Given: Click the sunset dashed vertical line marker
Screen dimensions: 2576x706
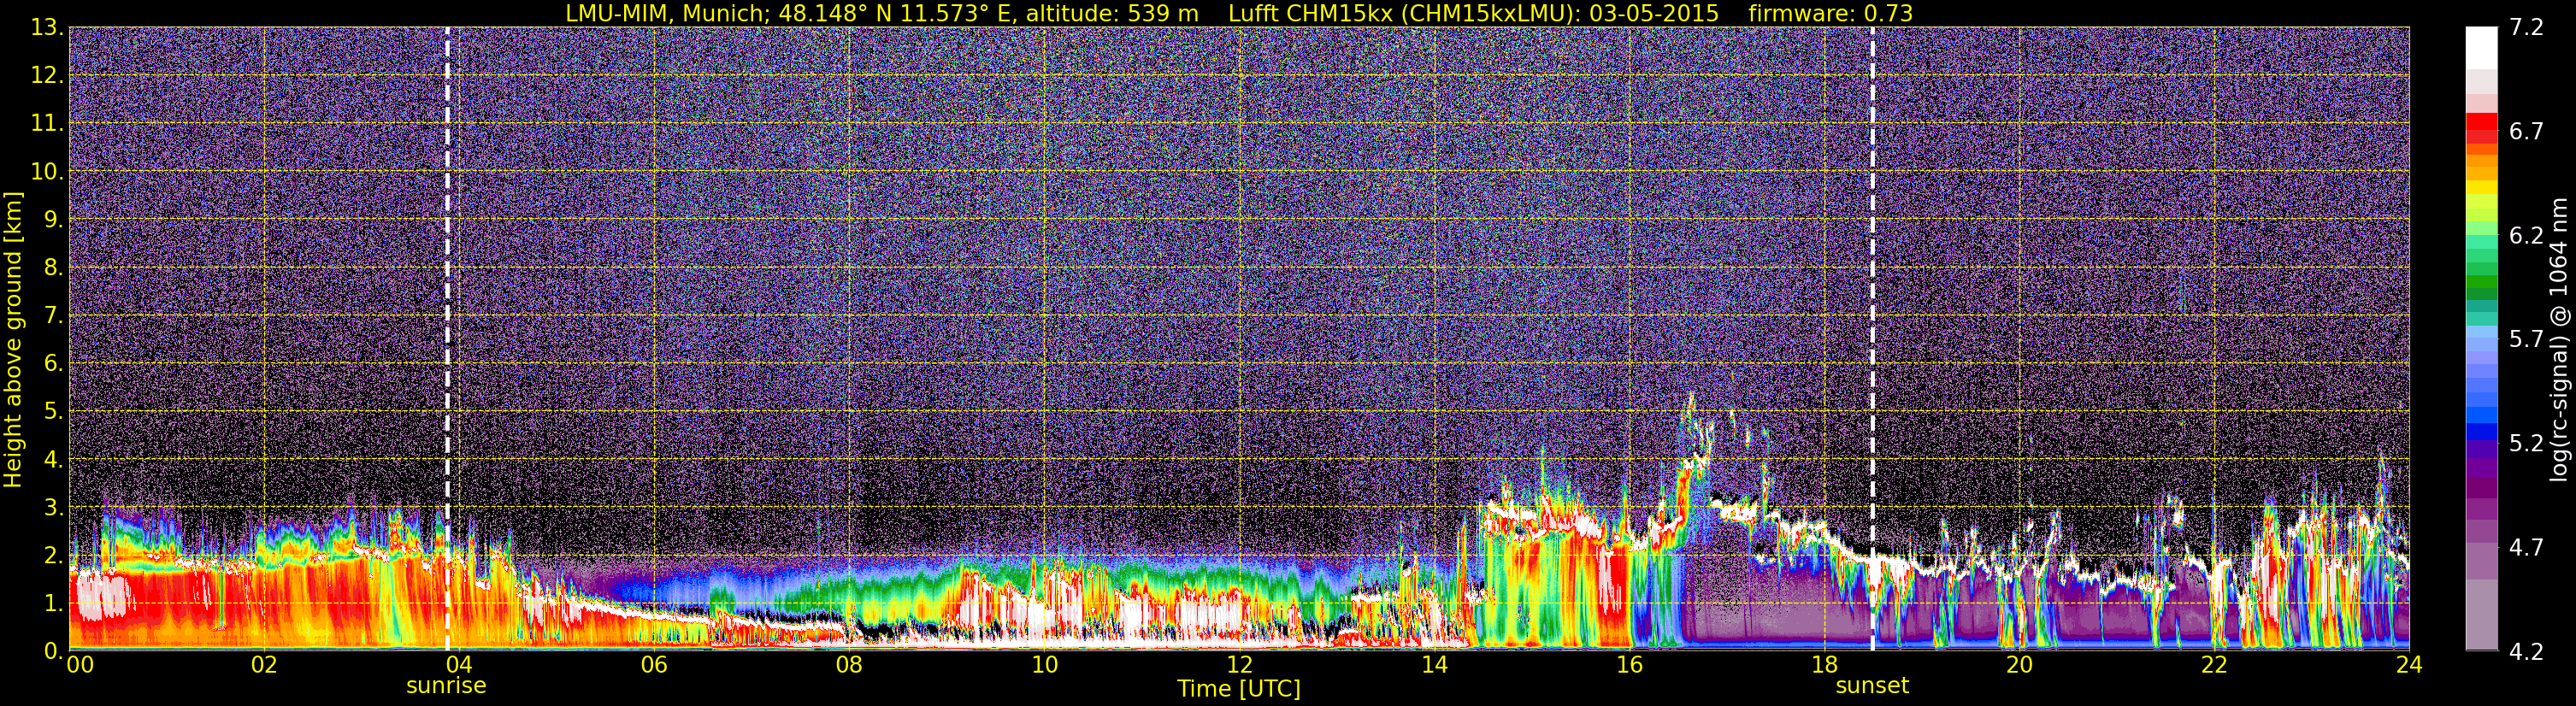Looking at the screenshot, I should click(1872, 338).
